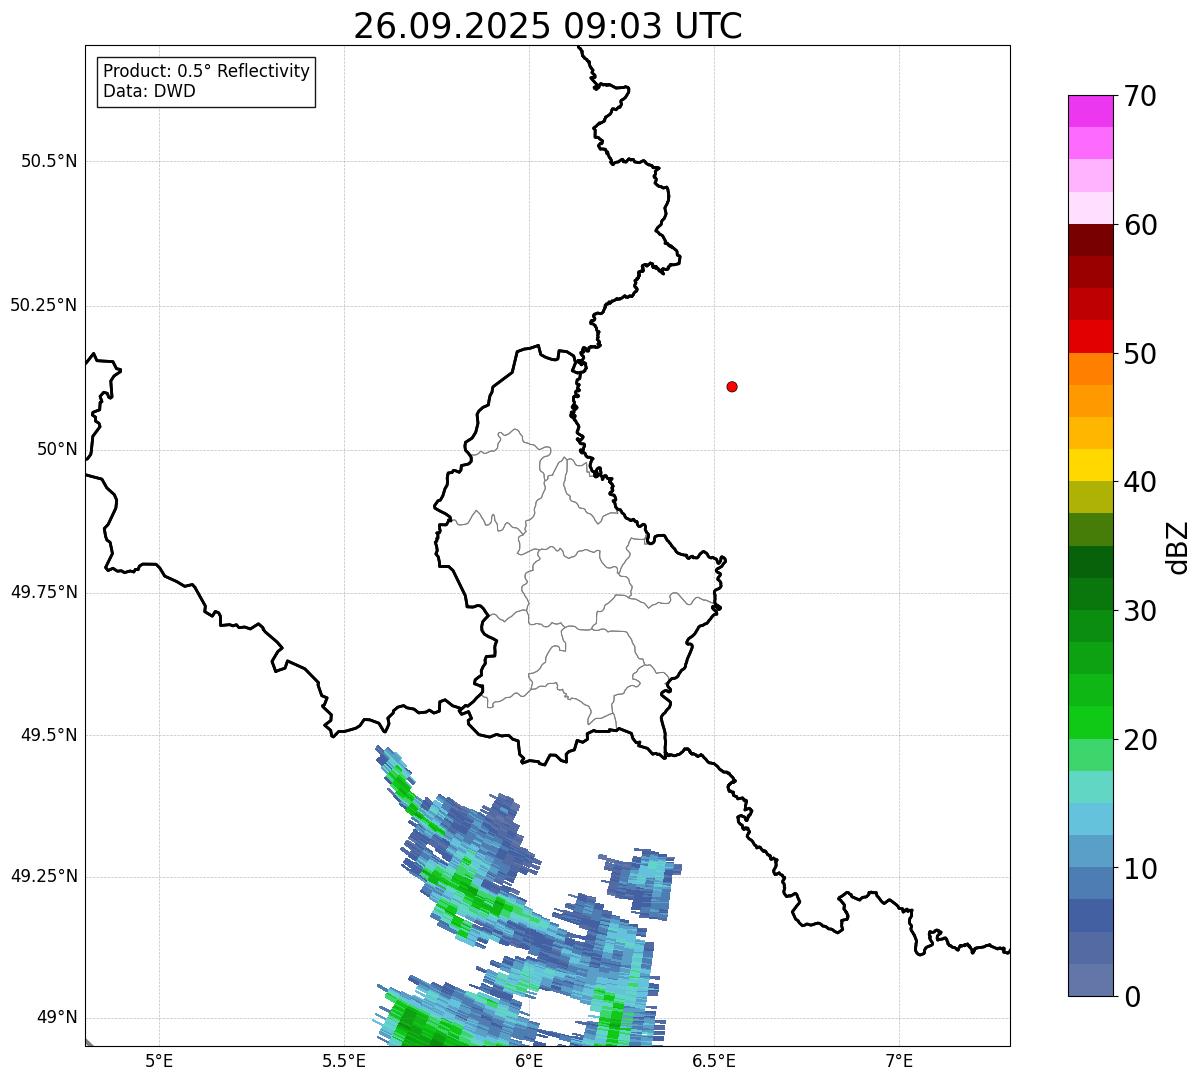
Task: Pick the top magenta colorbar segment
Action: tap(1090, 111)
